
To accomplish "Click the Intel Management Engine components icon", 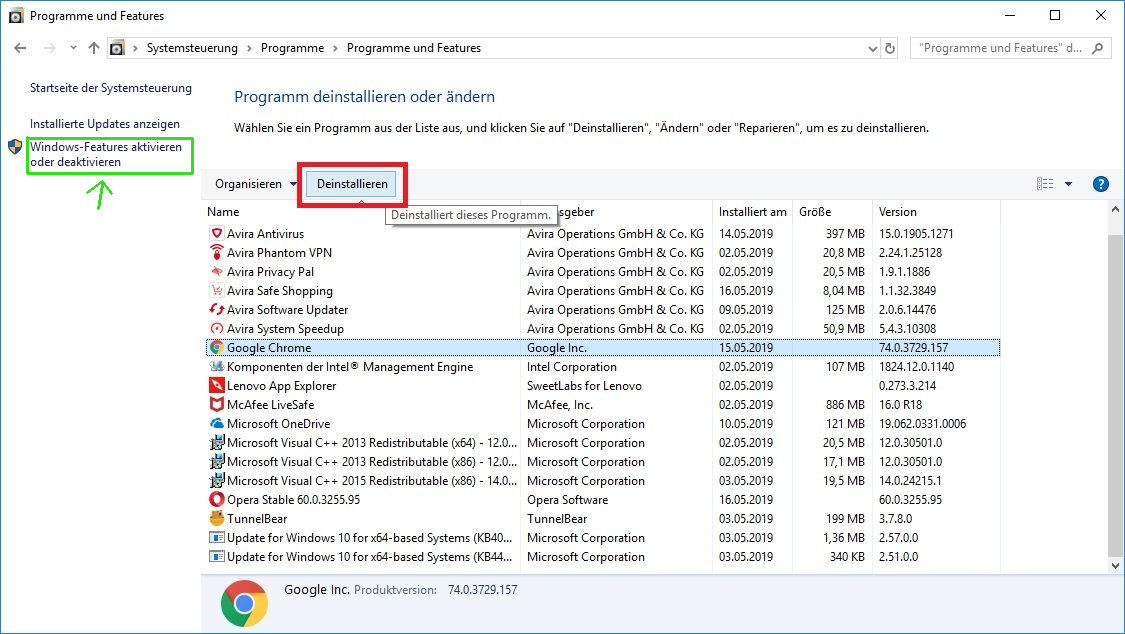I will point(216,366).
